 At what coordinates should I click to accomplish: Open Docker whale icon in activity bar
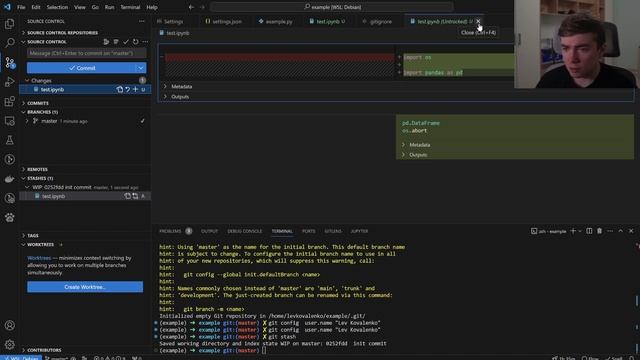tap(9, 179)
